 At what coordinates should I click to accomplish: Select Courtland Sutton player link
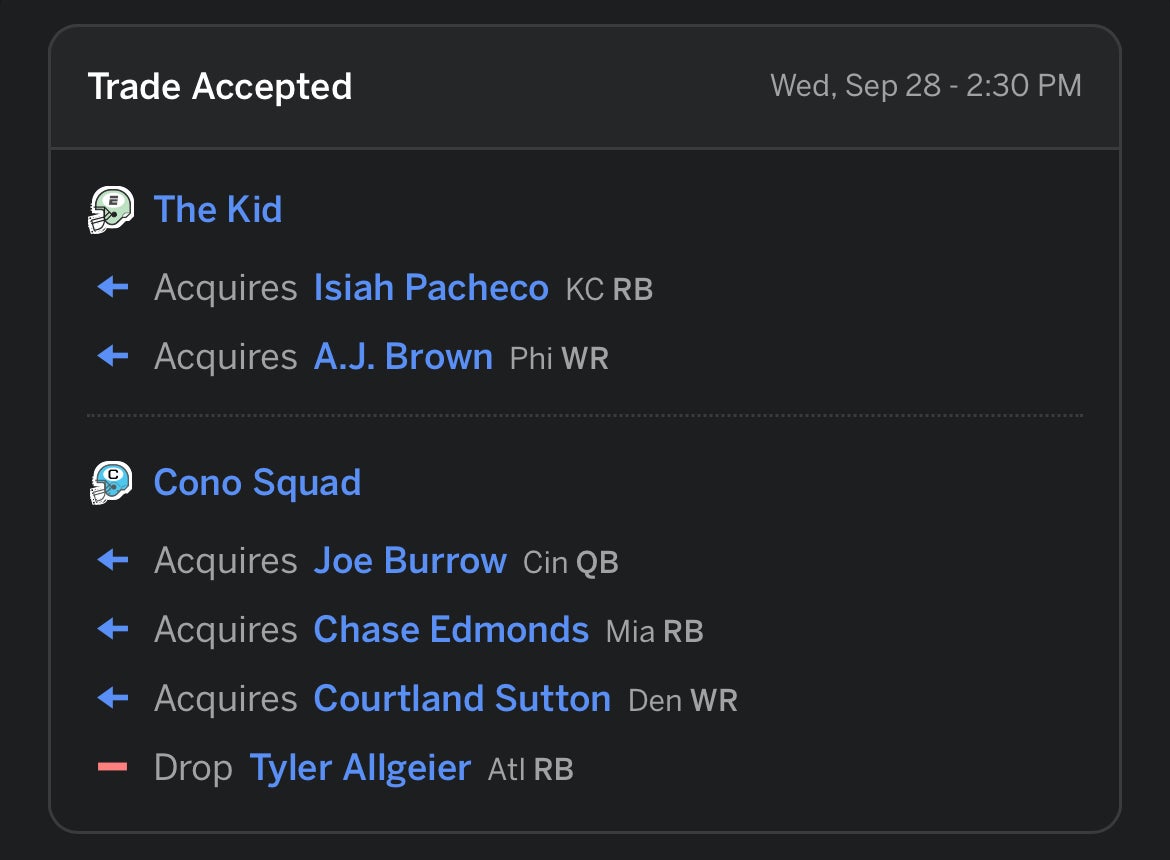[462, 698]
